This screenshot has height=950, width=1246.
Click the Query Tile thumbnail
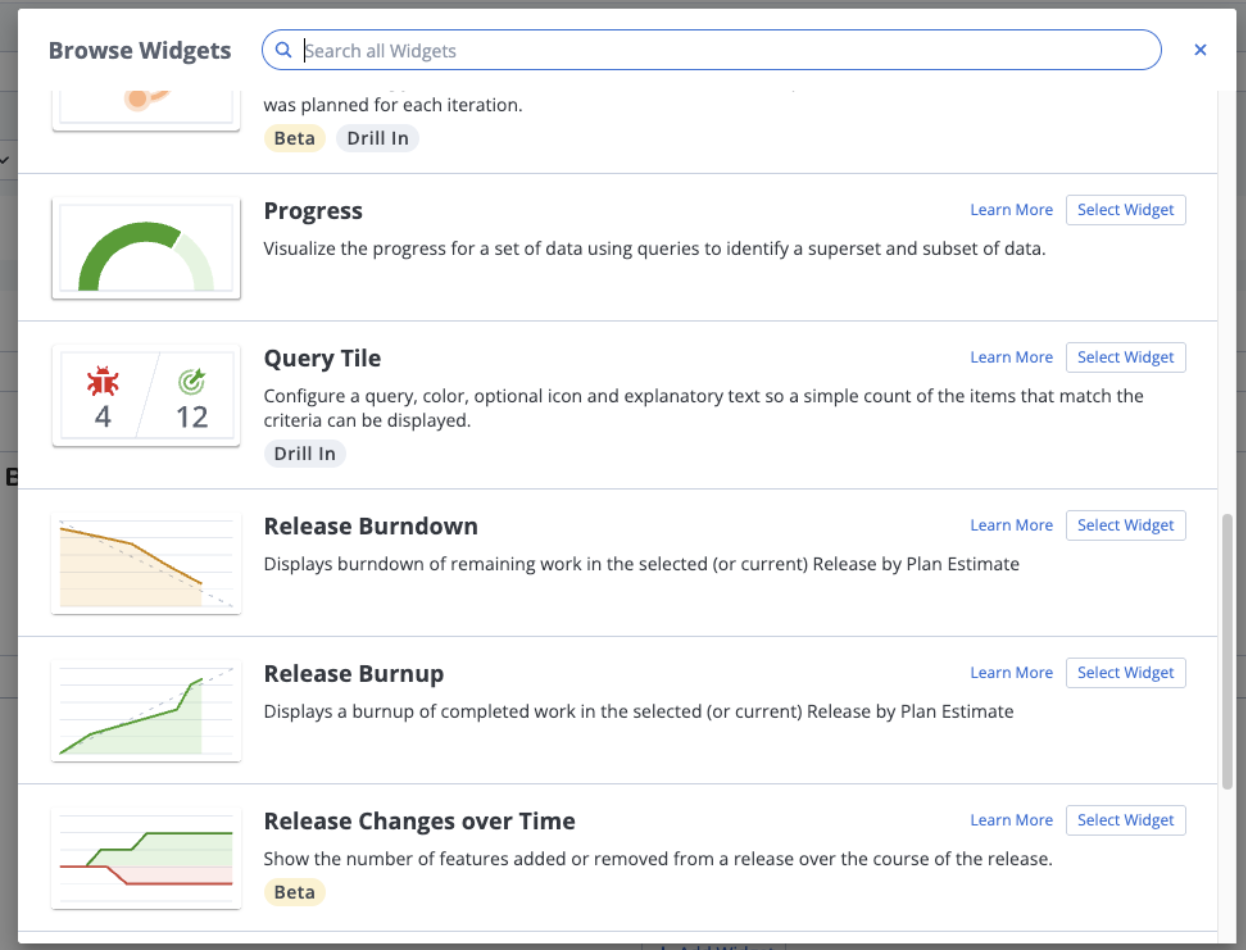coord(146,396)
